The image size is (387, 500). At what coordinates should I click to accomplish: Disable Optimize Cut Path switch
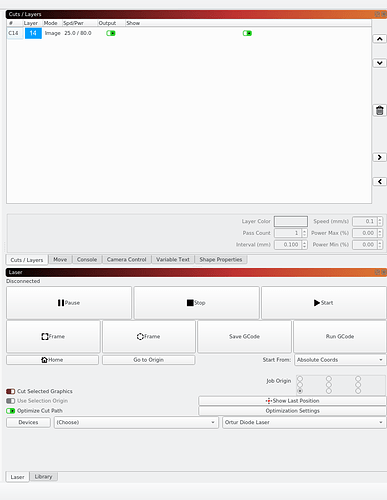pyautogui.click(x=11, y=411)
